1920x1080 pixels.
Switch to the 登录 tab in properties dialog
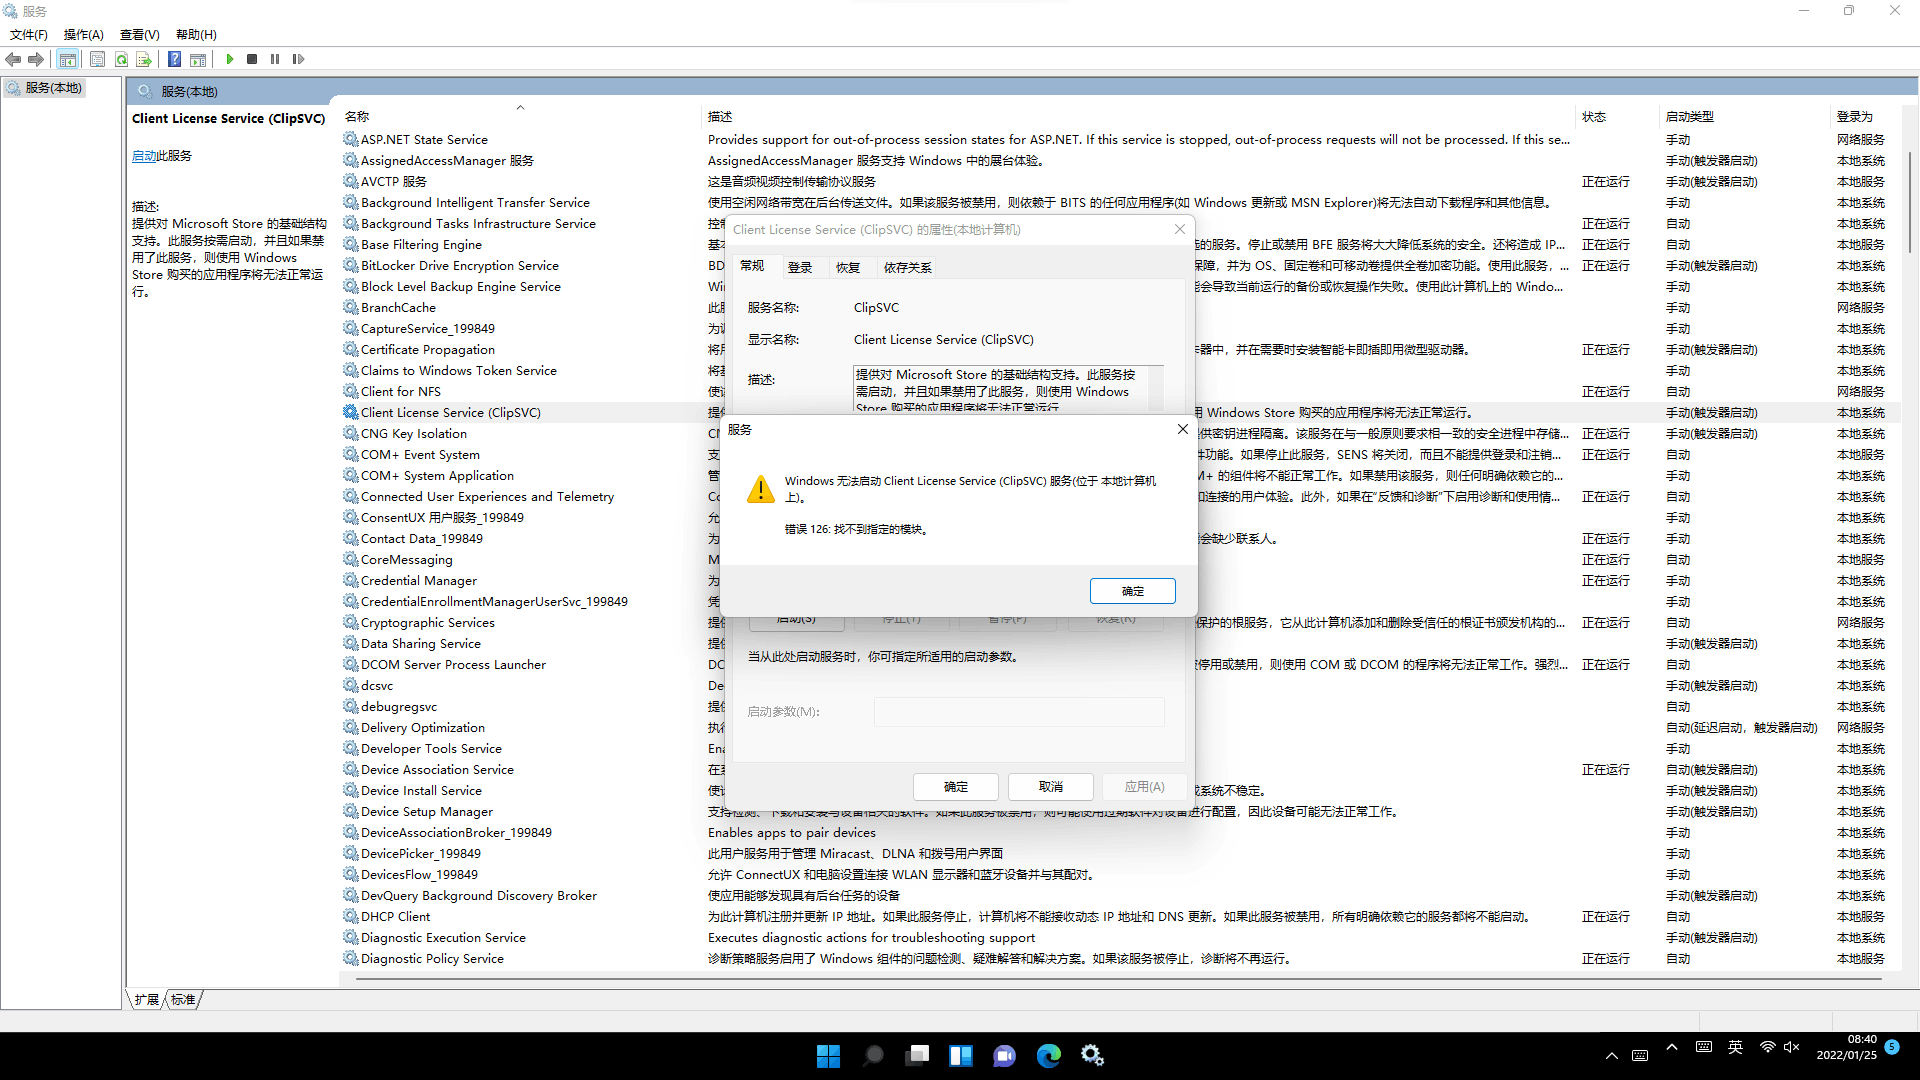[800, 268]
